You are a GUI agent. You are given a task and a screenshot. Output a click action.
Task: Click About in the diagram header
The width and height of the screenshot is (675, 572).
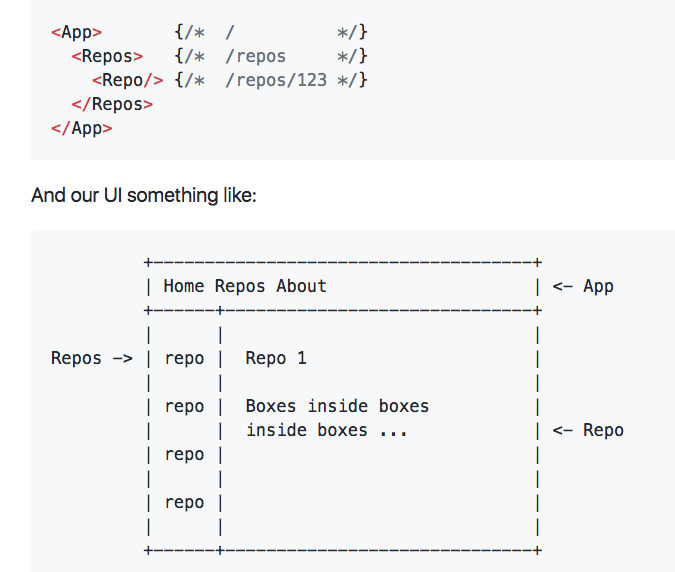(x=301, y=286)
